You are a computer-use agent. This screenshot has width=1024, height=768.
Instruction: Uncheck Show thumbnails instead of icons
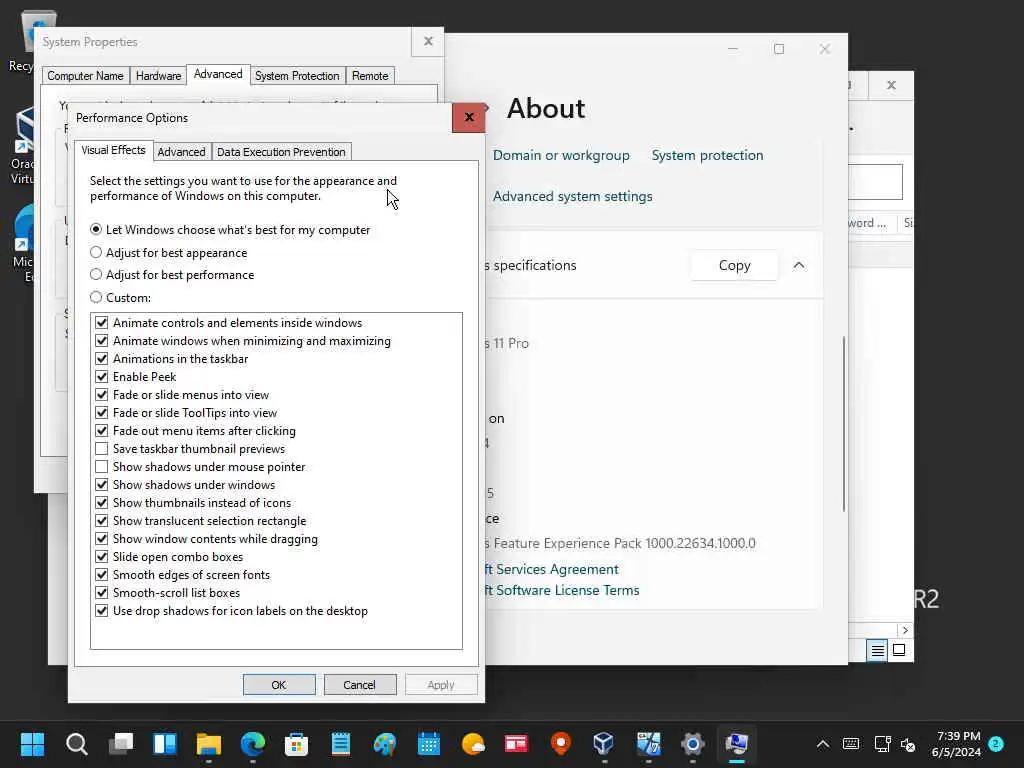click(x=101, y=503)
